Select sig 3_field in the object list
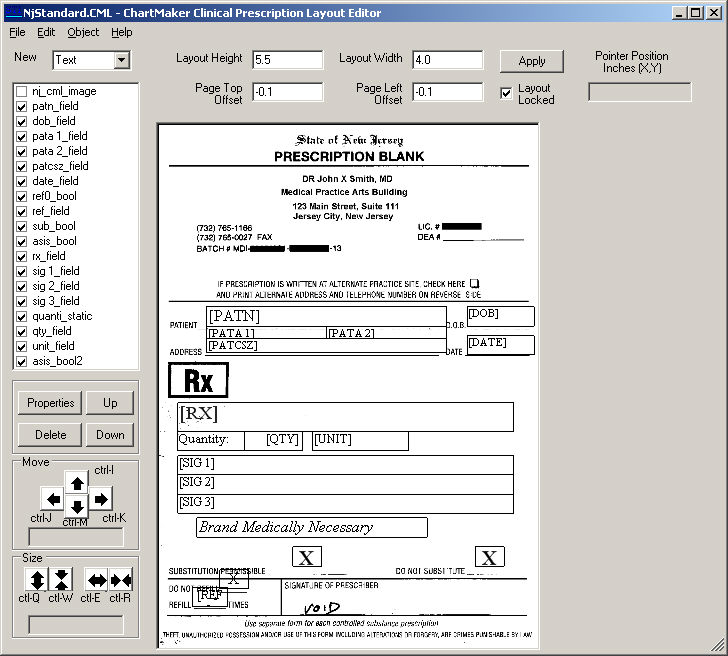Viewport: 728px width, 656px height. pos(56,301)
